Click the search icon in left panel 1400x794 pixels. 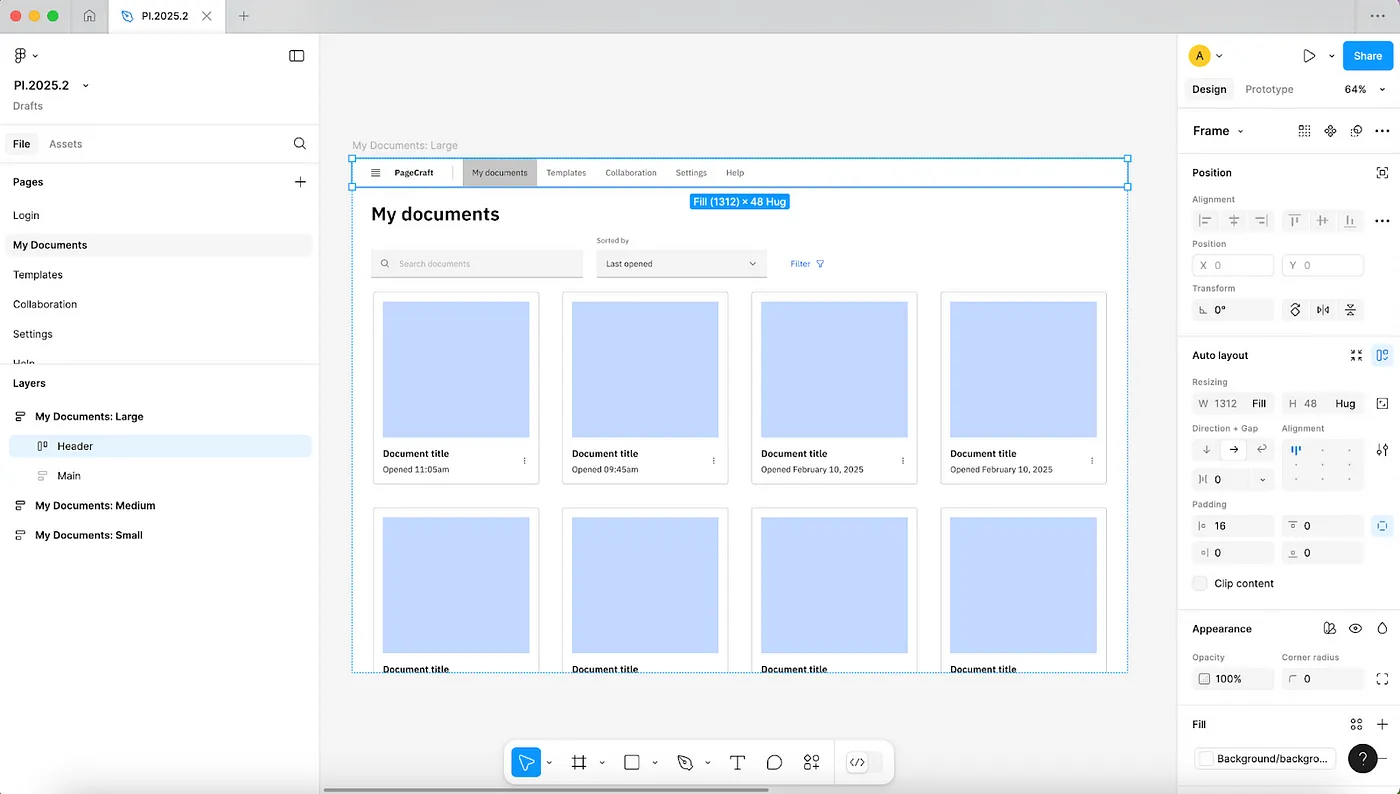[299, 144]
